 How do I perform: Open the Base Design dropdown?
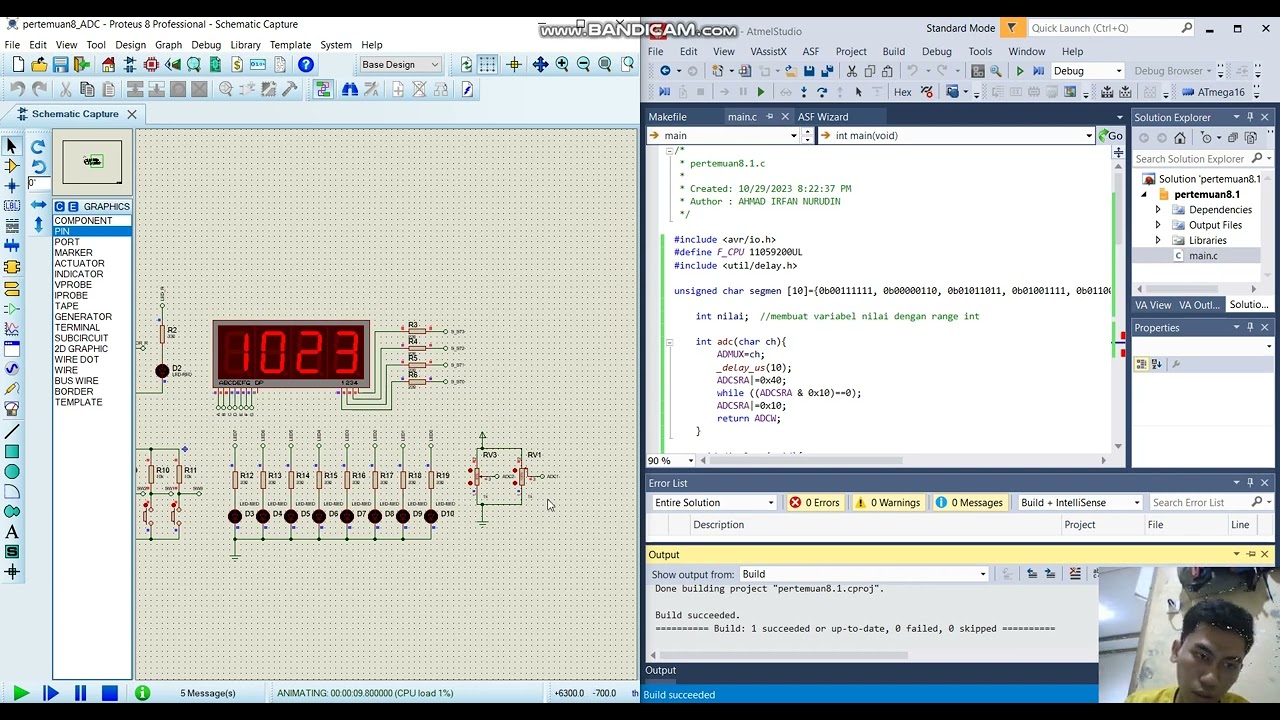point(400,65)
